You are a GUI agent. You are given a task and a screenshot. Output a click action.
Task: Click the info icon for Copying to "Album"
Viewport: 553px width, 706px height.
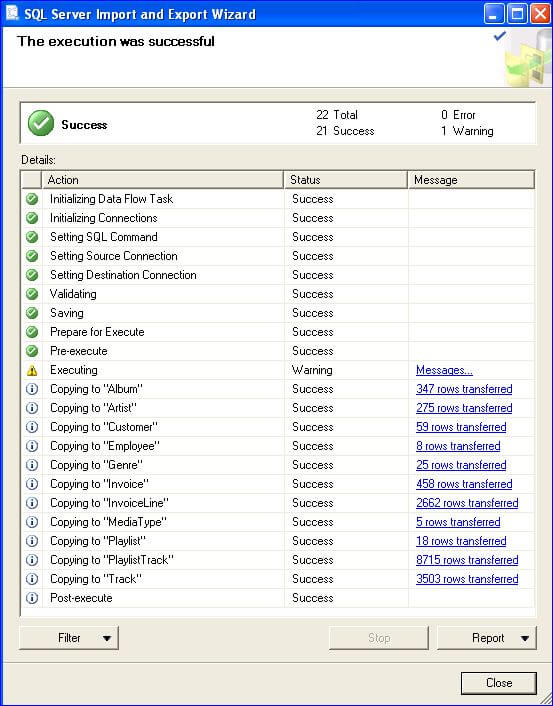point(32,389)
